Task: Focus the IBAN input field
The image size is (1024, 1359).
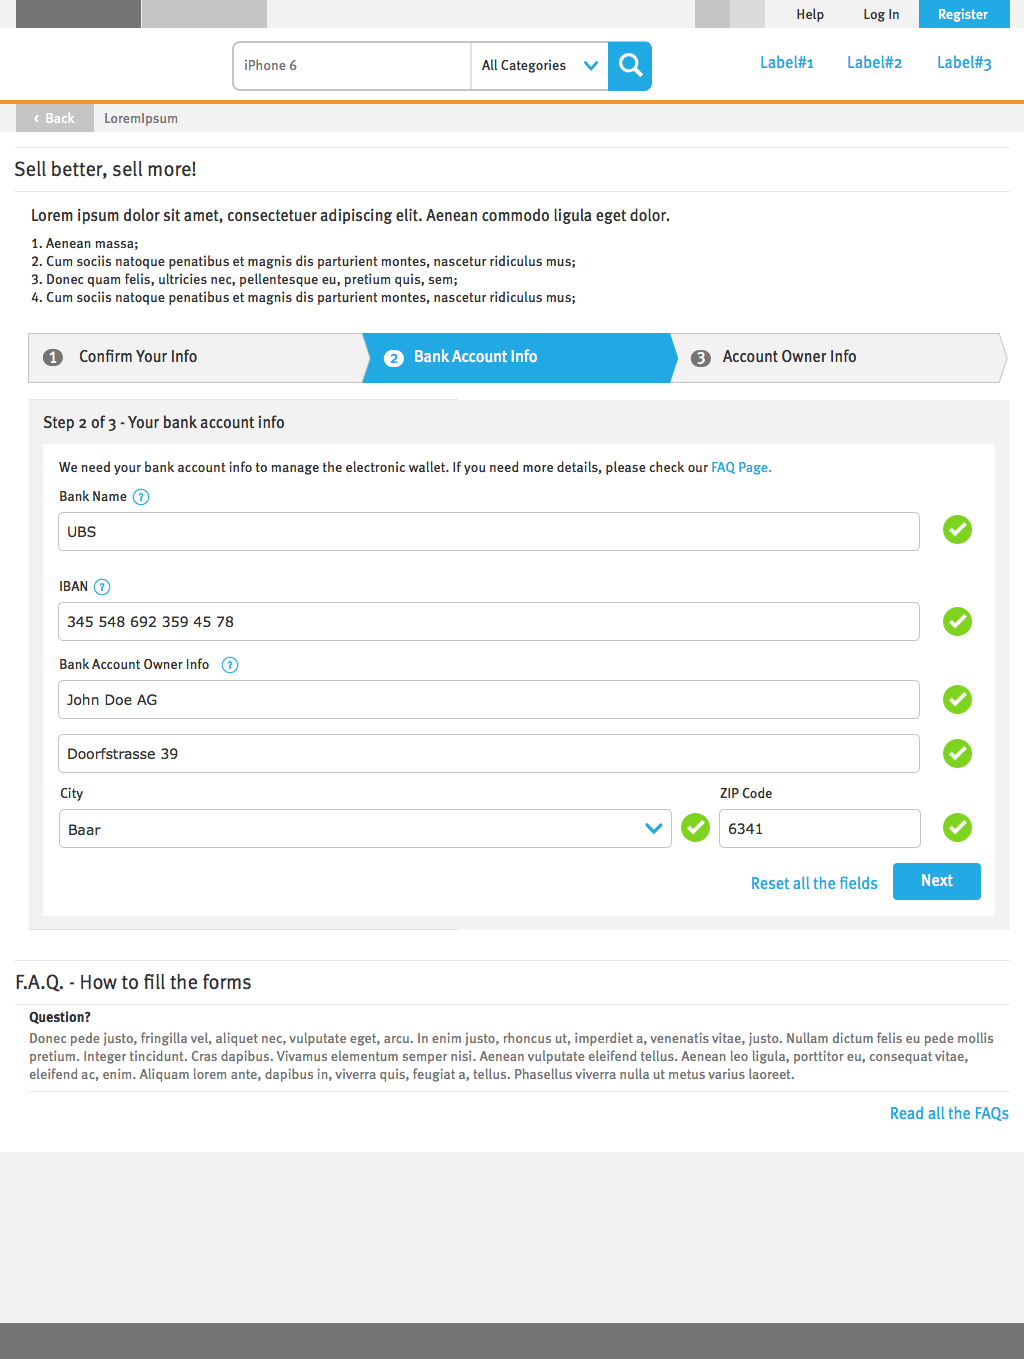Action: pyautogui.click(x=489, y=622)
